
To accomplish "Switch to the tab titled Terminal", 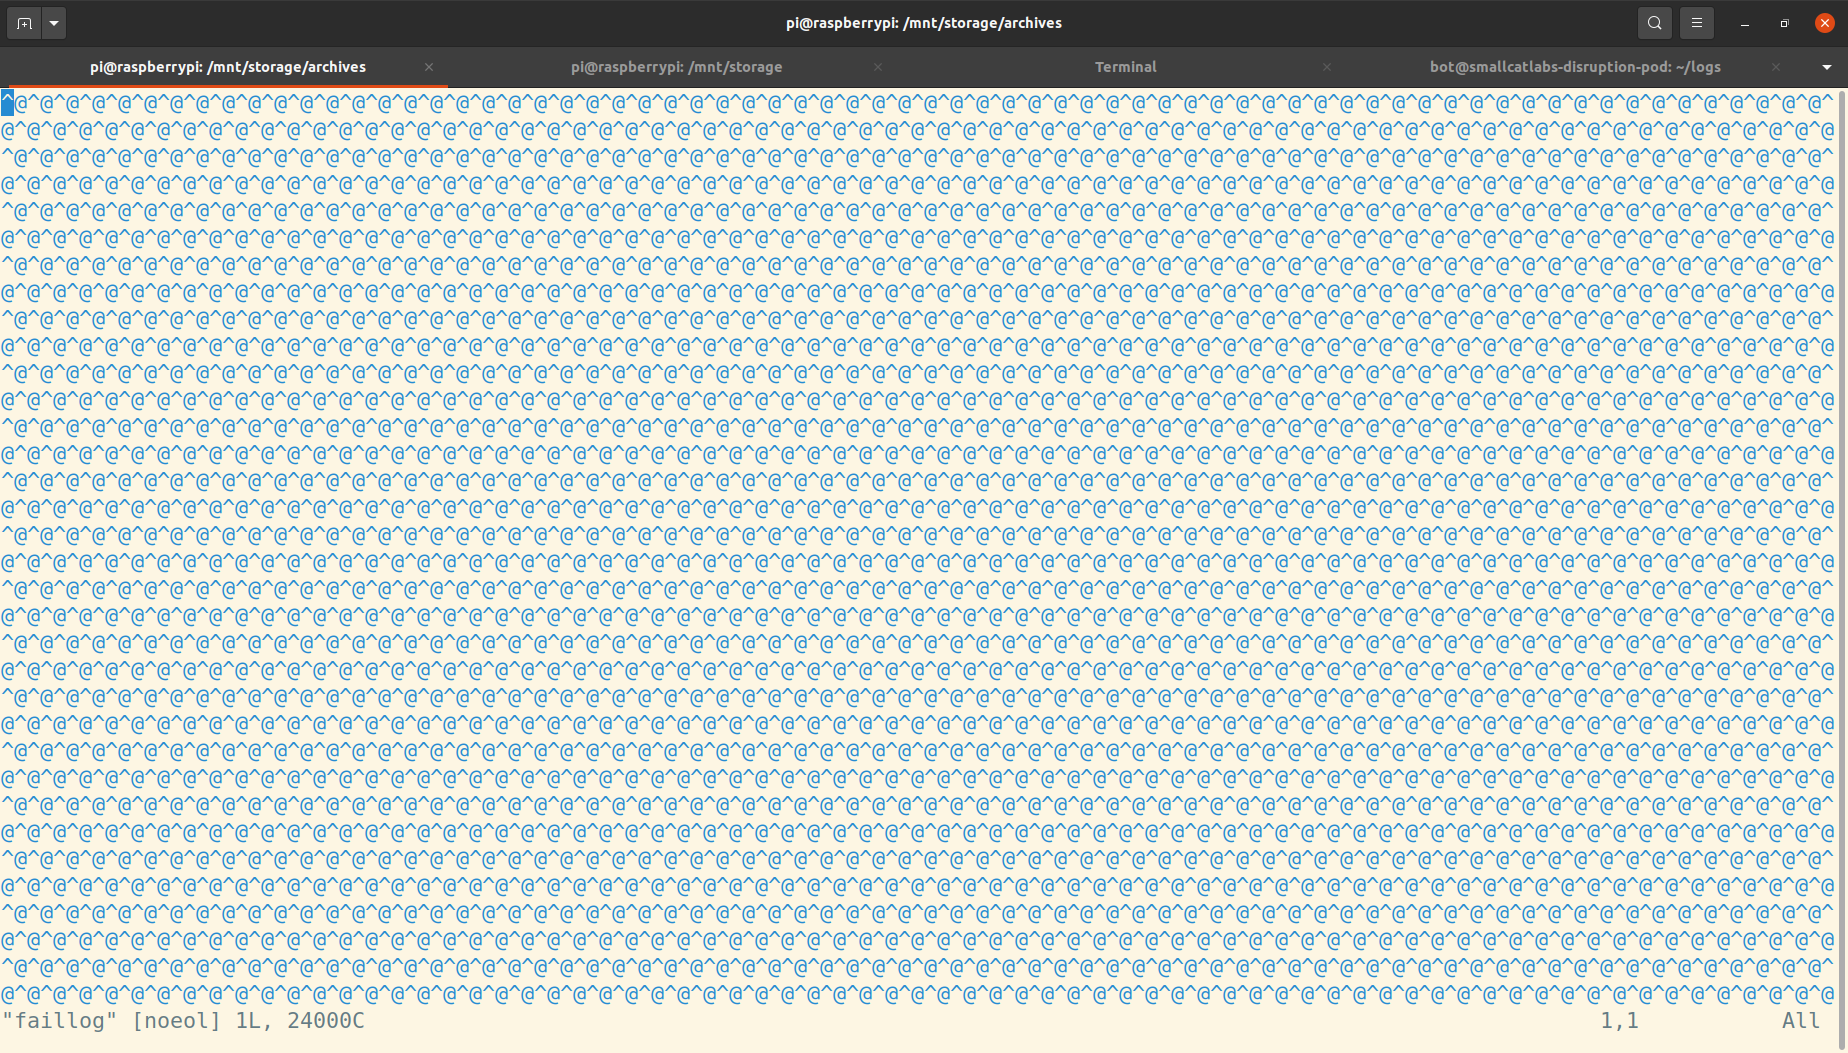I will tap(1126, 67).
